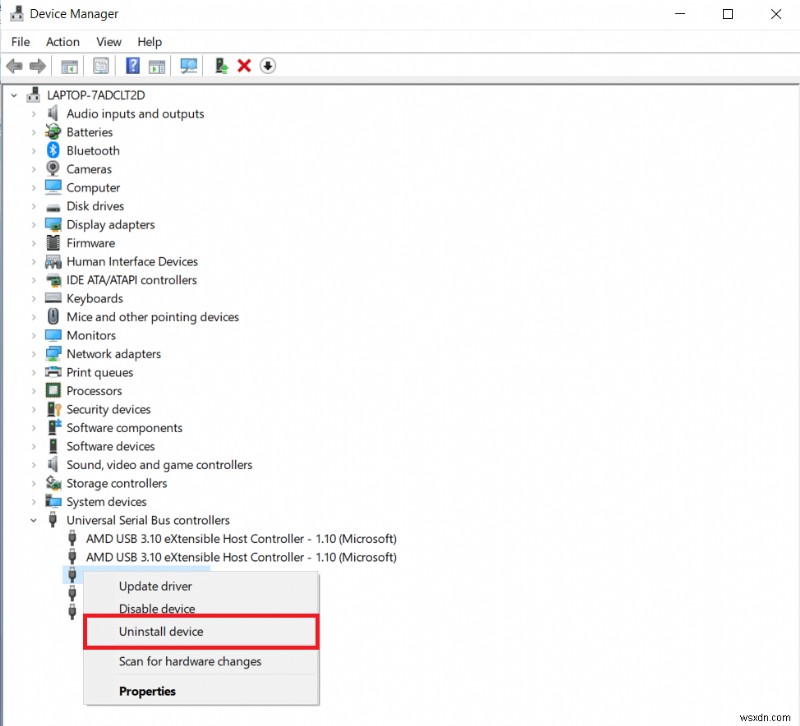Click the Help icon in the toolbar
The height and width of the screenshot is (726, 800).
coord(132,65)
